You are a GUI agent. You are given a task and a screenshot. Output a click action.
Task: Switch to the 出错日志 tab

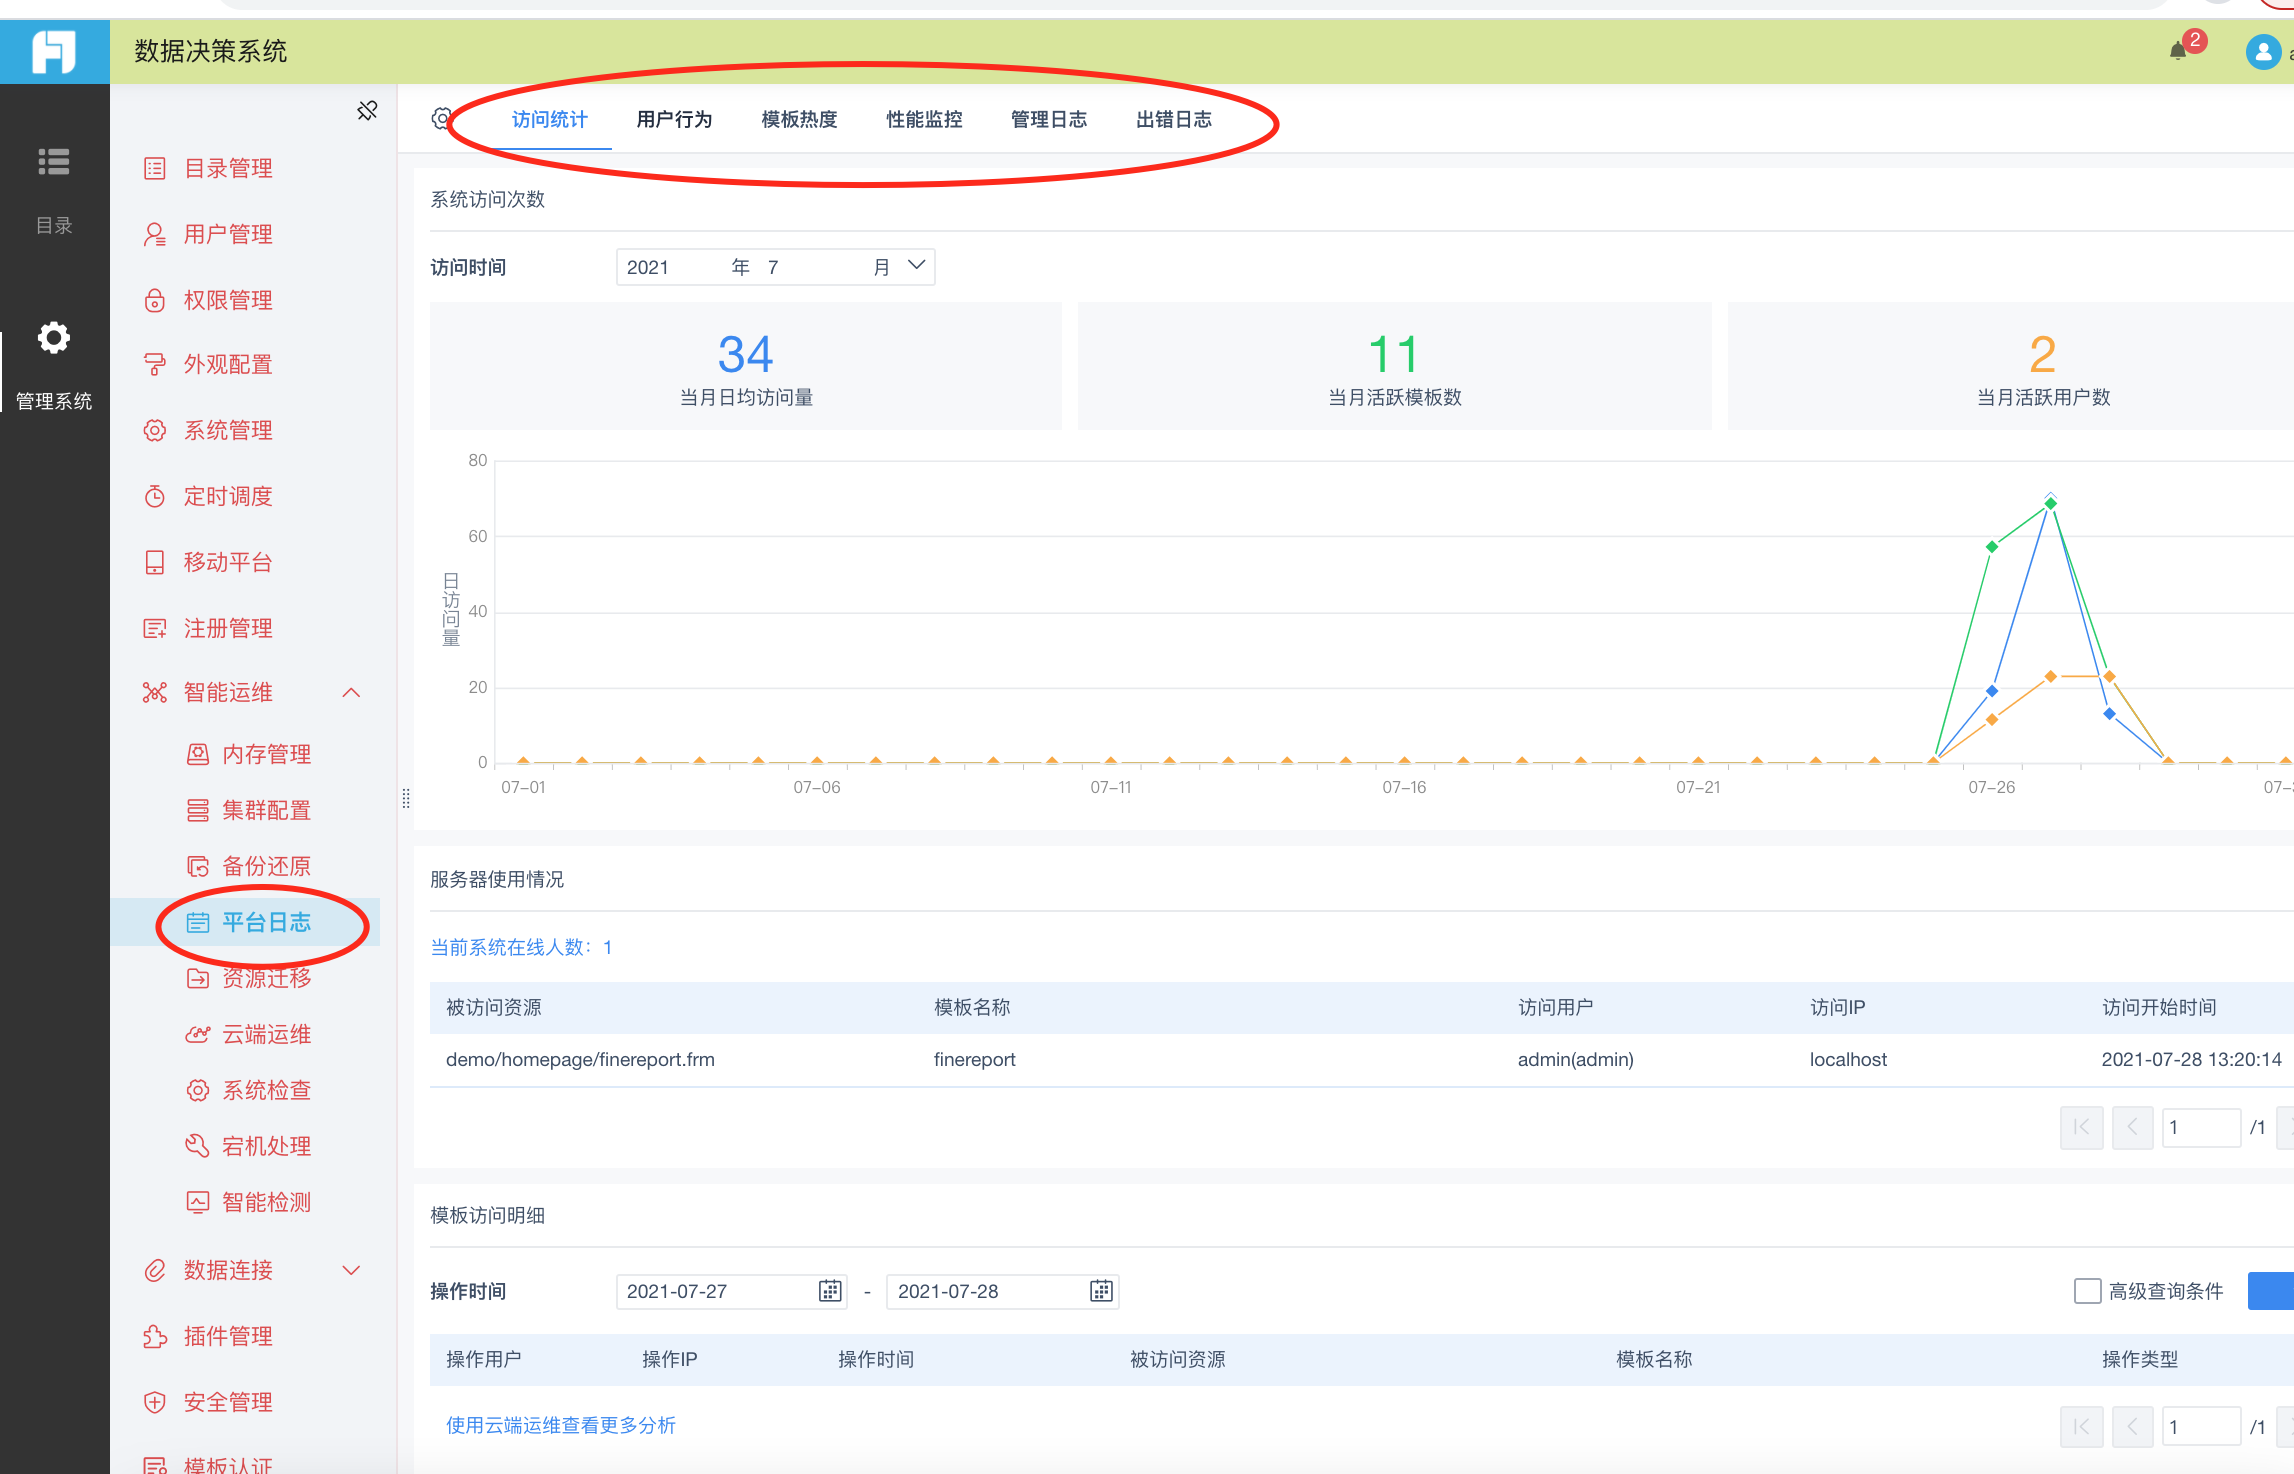1174,119
